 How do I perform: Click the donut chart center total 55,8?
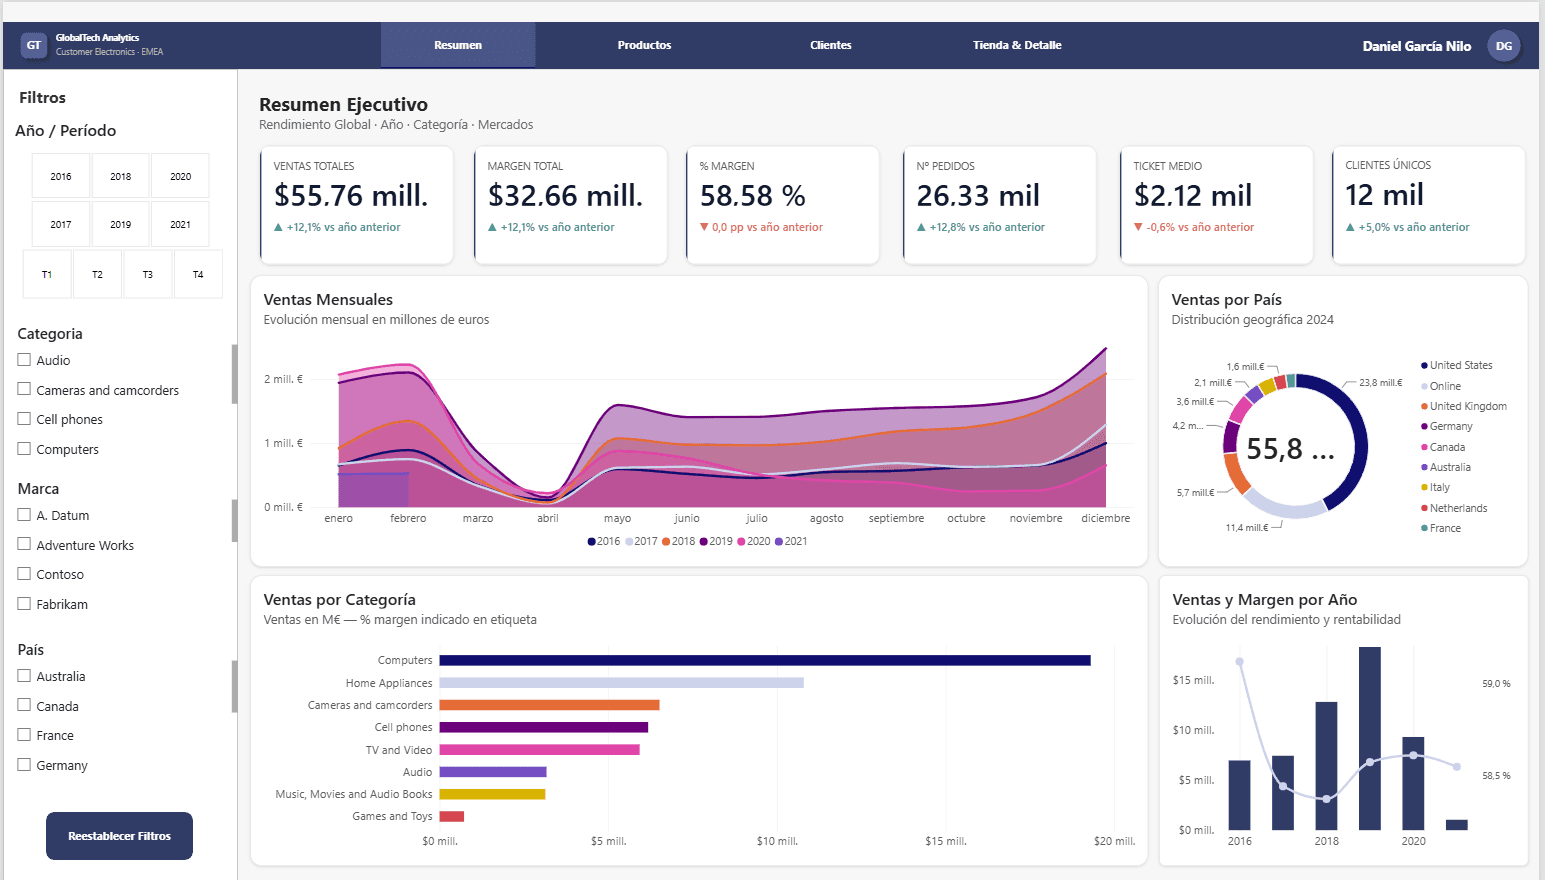pyautogui.click(x=1291, y=450)
